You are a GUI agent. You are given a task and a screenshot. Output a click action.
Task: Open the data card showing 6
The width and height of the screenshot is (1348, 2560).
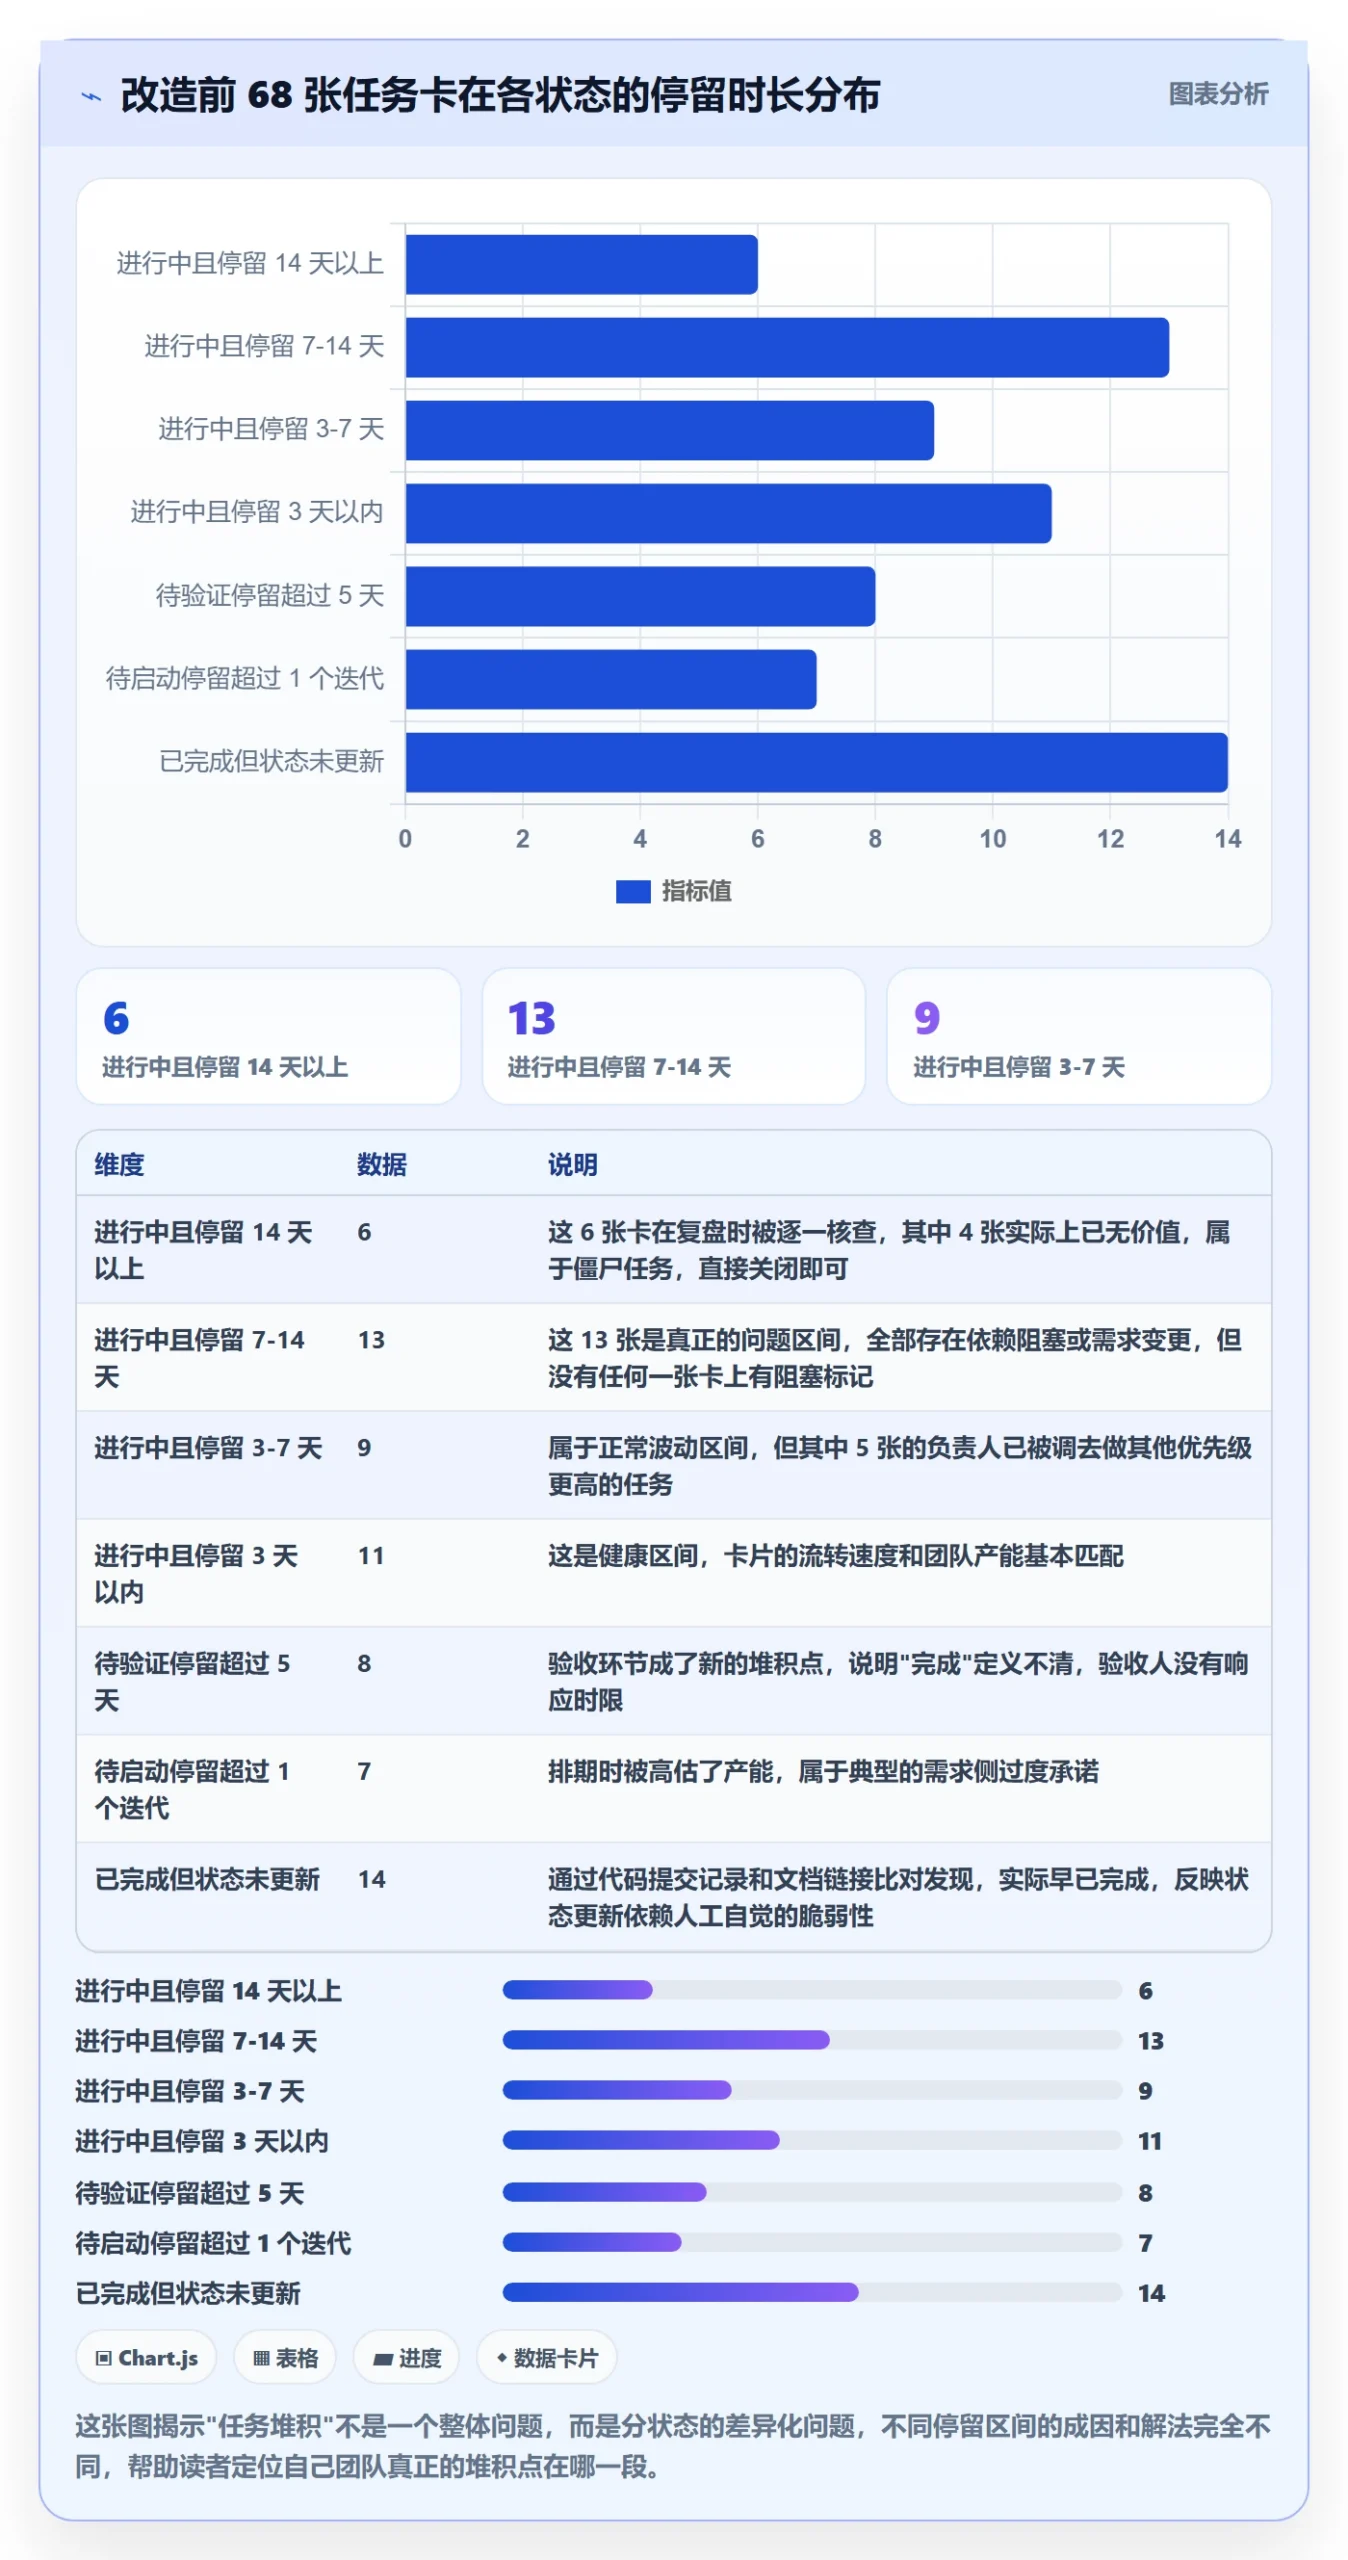point(268,1036)
